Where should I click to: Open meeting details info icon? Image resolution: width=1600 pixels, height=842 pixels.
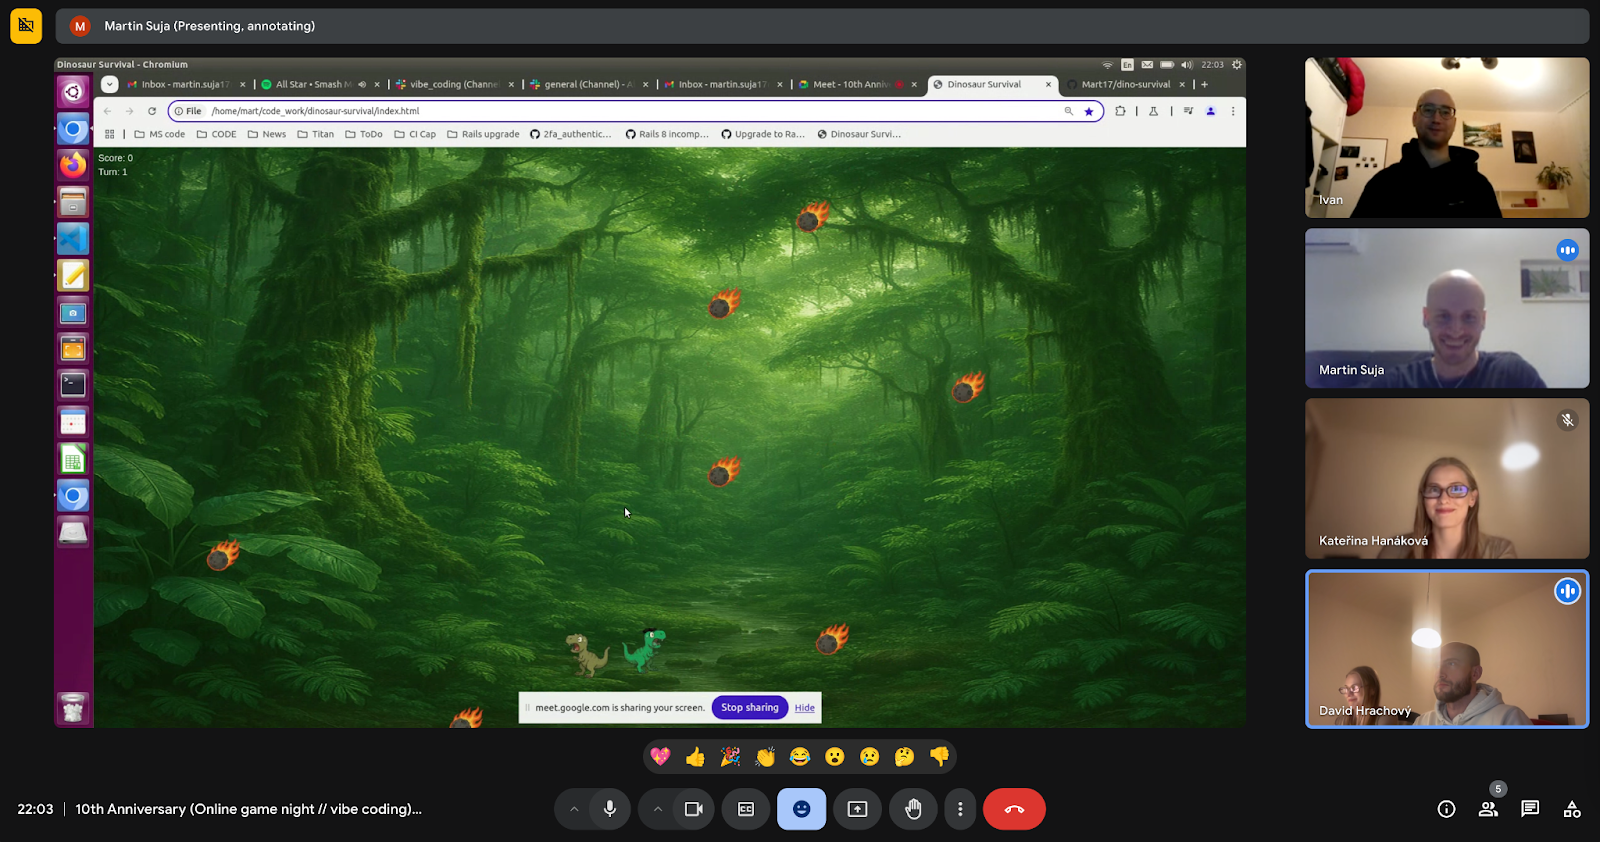(x=1446, y=809)
